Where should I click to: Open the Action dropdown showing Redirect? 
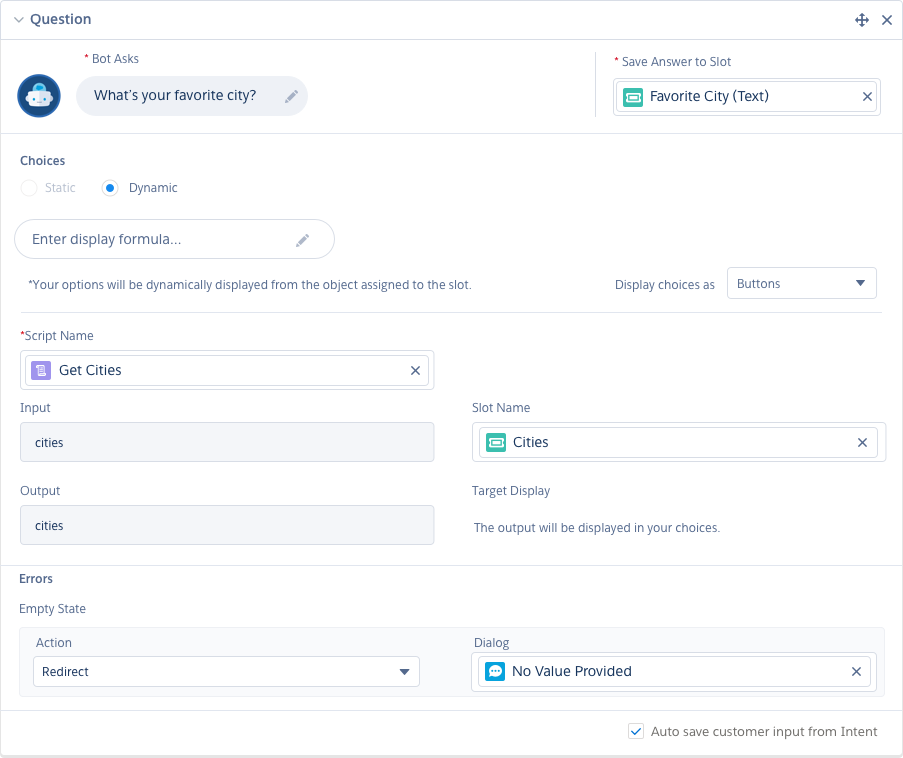point(226,671)
